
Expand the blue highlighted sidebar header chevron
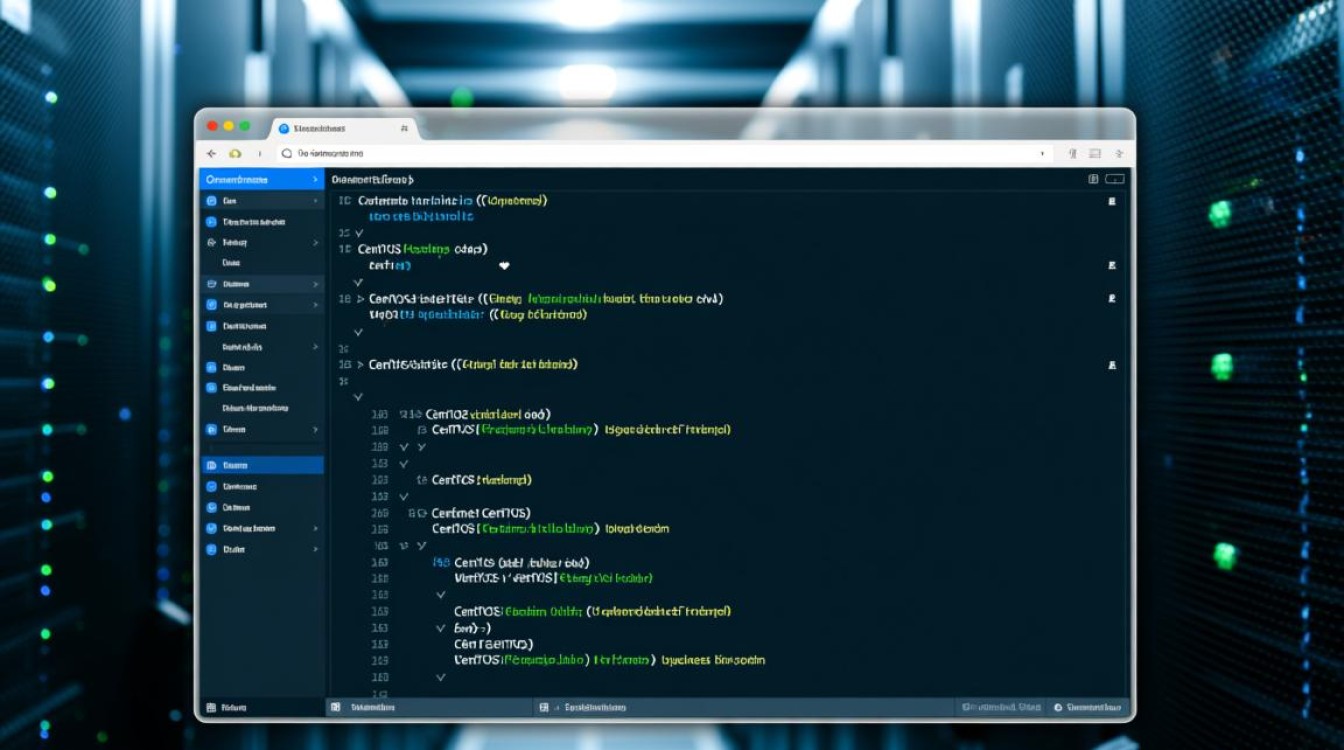(x=315, y=180)
